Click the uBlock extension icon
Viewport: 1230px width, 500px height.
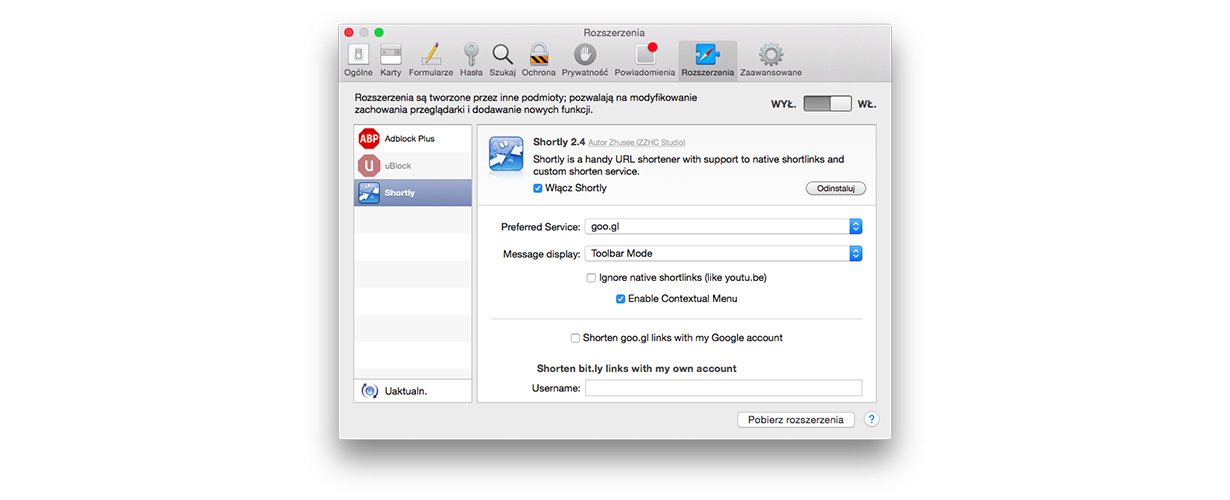pos(369,166)
